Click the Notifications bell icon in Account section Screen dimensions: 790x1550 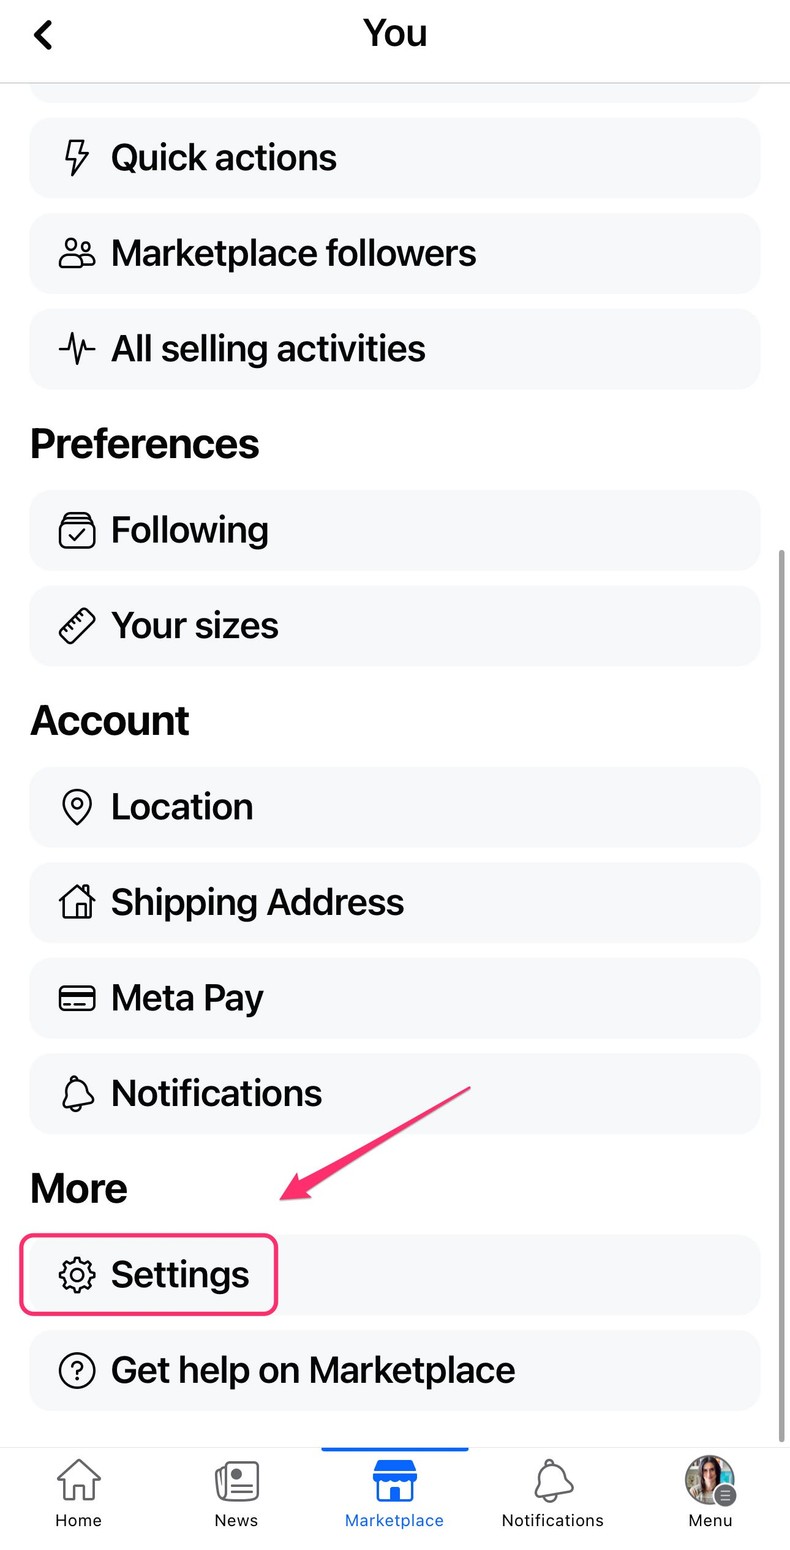[x=77, y=1092]
